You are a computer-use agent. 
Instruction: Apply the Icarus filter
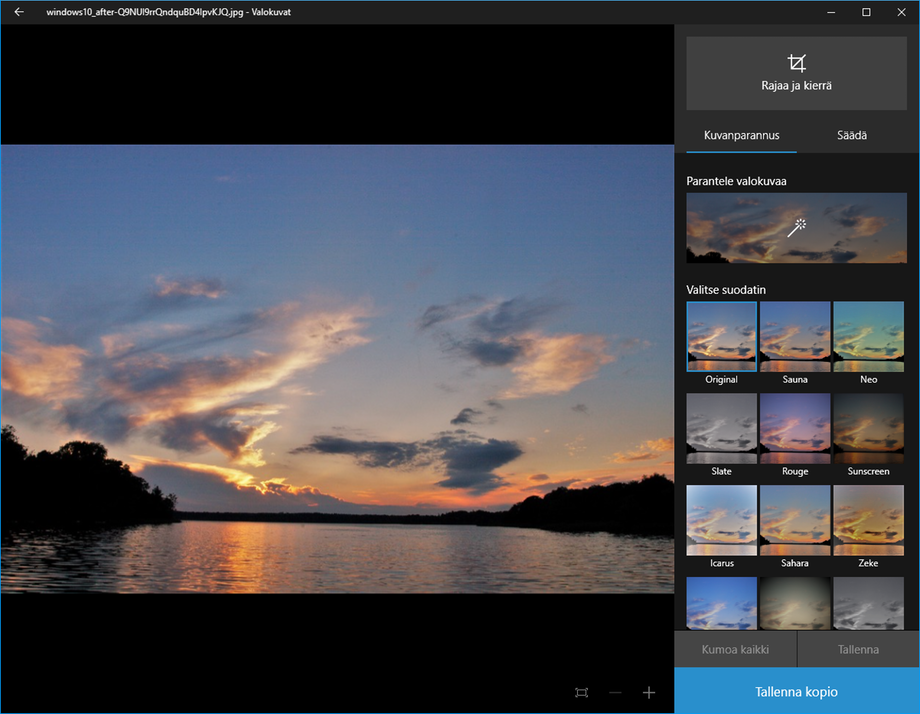point(721,519)
